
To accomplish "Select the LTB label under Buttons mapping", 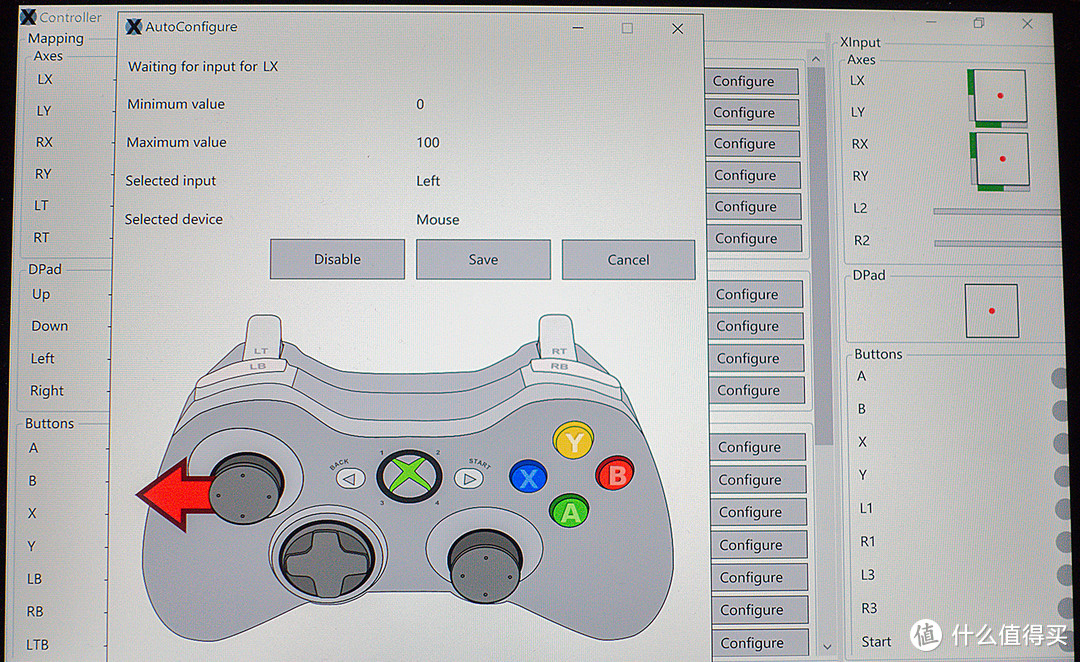I will pos(37,645).
